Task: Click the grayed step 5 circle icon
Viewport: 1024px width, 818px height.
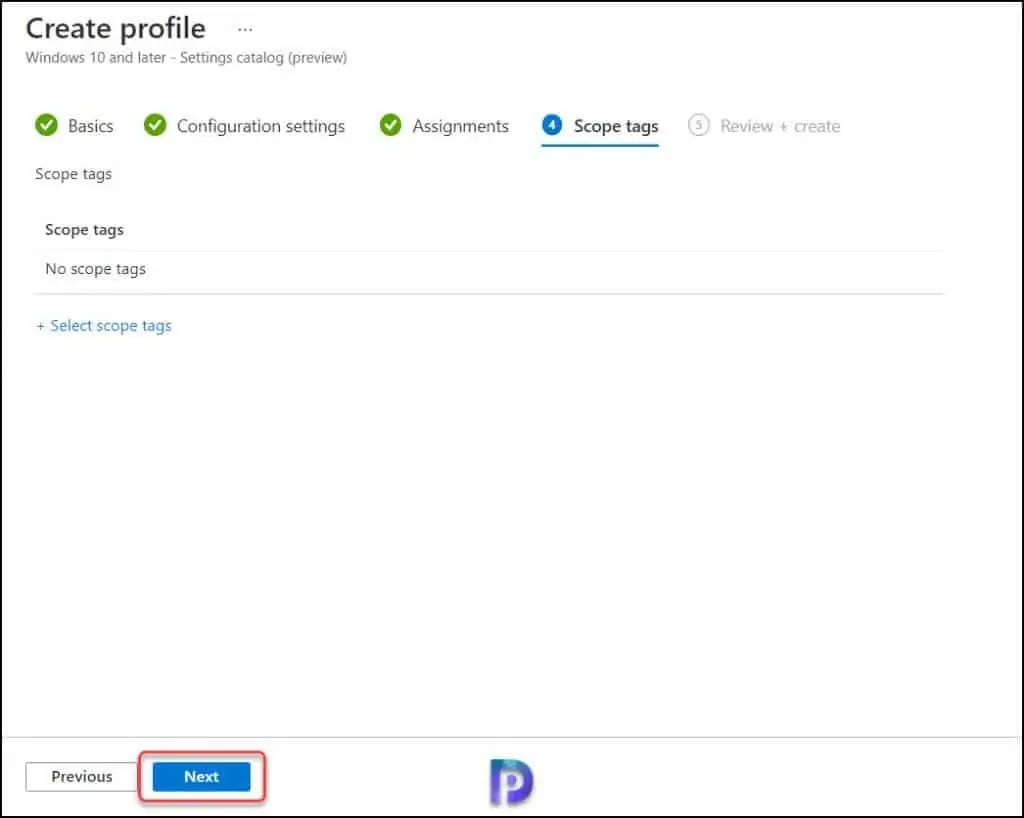Action: (x=699, y=125)
